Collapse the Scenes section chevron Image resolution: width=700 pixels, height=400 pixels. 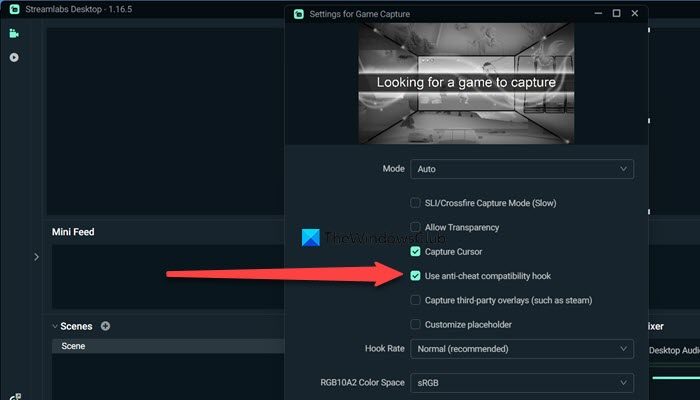(54, 326)
